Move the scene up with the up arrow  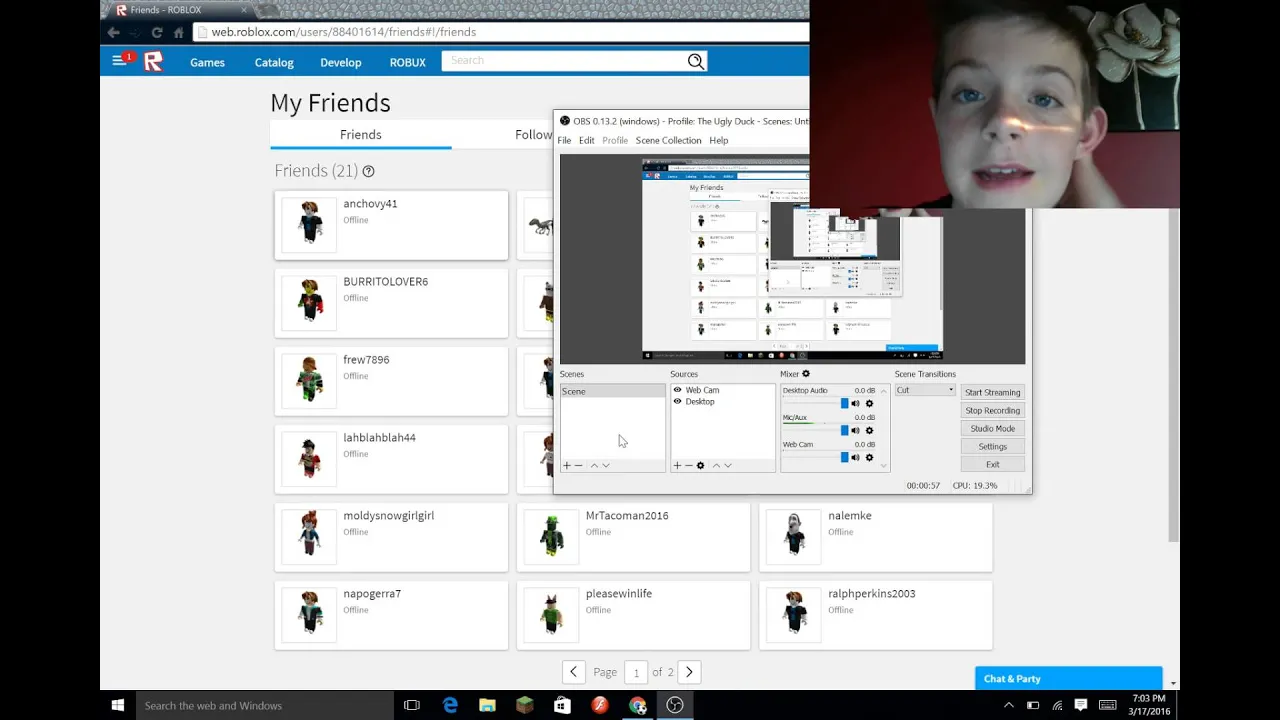pyautogui.click(x=594, y=466)
